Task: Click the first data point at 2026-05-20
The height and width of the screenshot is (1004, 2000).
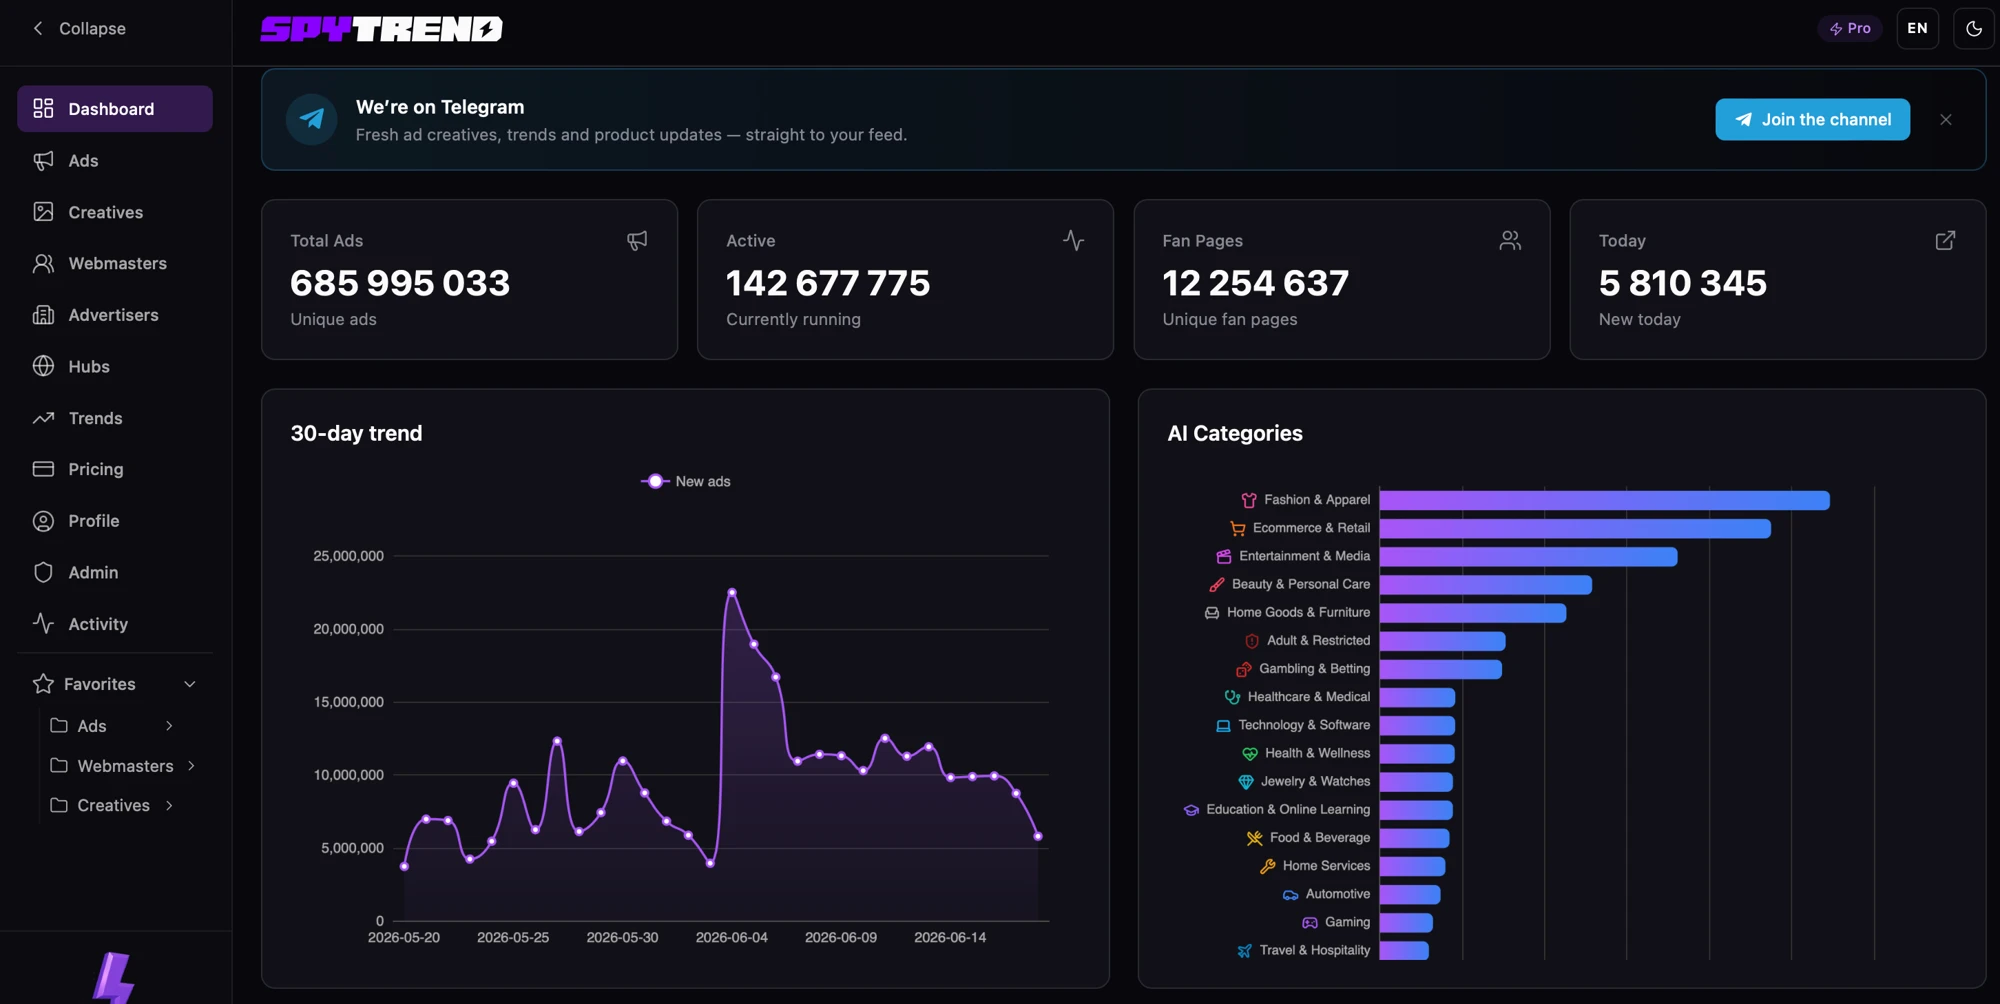Action: 404,867
